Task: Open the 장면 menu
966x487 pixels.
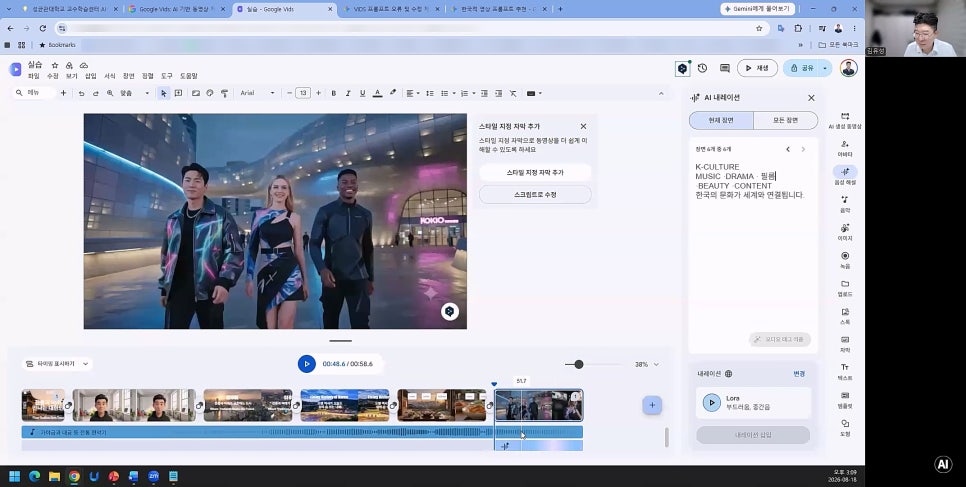Action: [128, 76]
